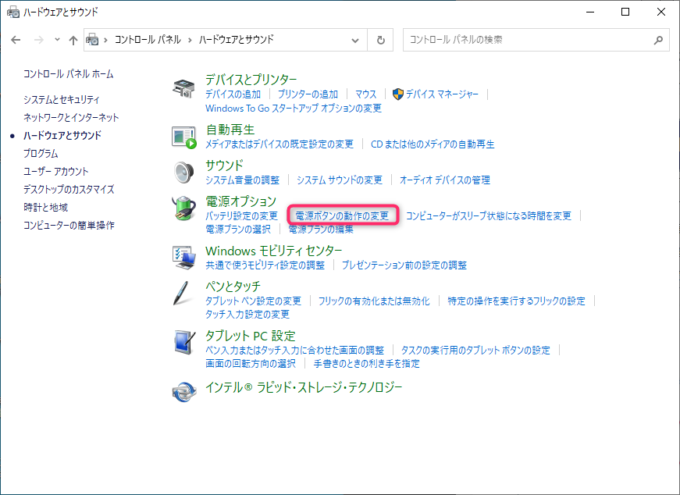Click メディアまたはデバイスの既定設定の変更
This screenshot has height=495, width=680.
pos(279,144)
